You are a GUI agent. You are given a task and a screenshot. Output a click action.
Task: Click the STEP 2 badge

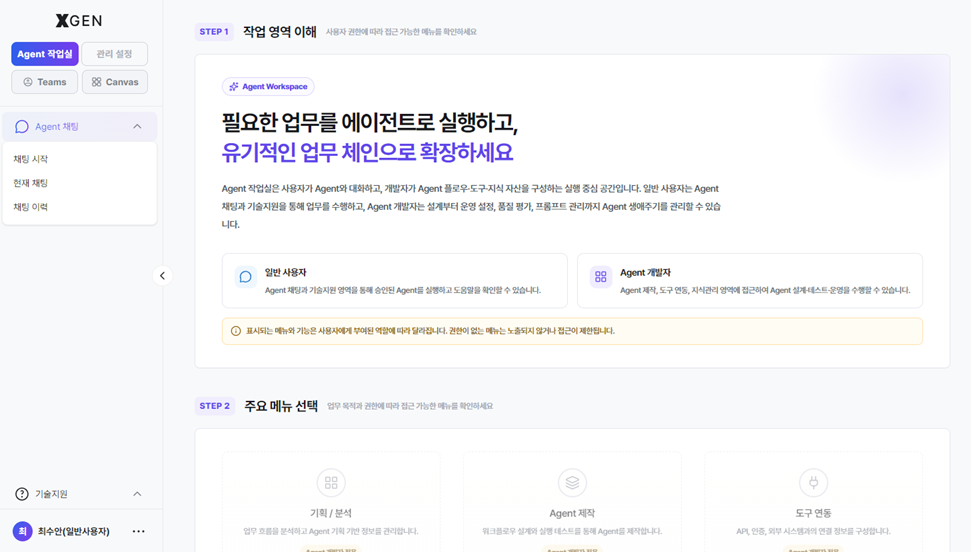click(x=214, y=406)
